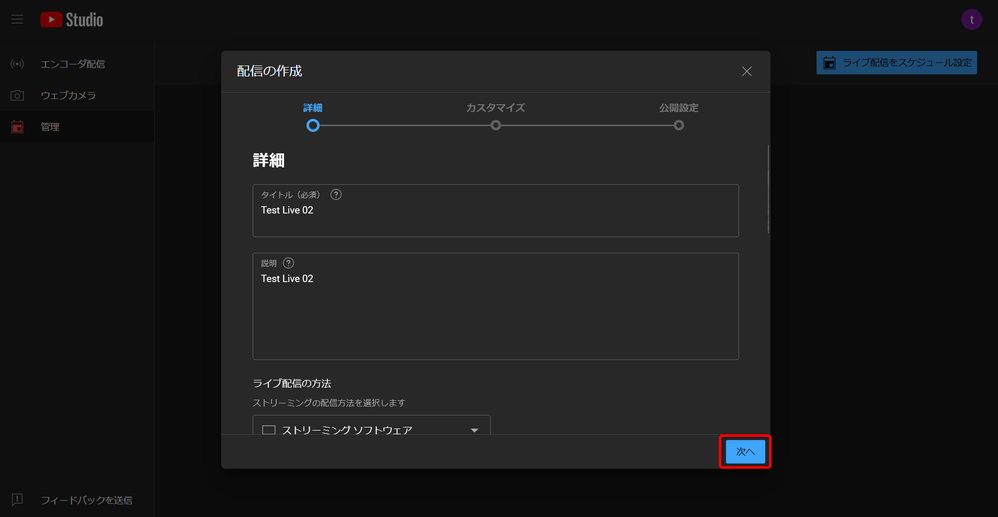Close the create stream dialog
The height and width of the screenshot is (517, 998).
[x=747, y=71]
